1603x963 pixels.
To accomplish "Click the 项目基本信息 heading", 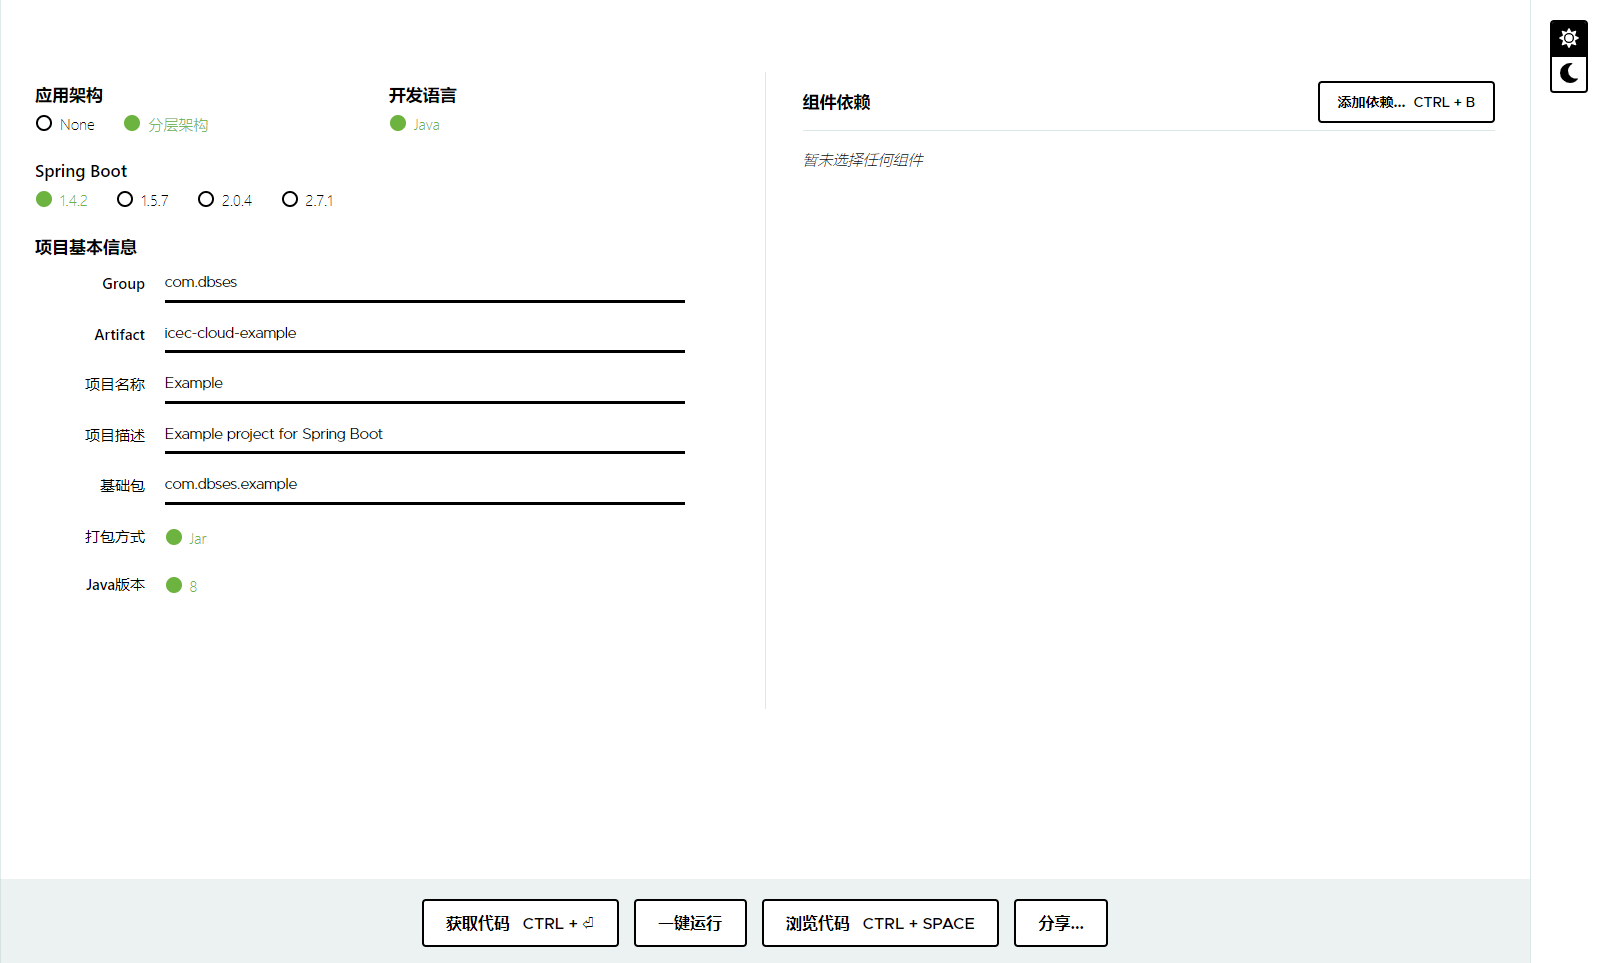I will pos(86,247).
